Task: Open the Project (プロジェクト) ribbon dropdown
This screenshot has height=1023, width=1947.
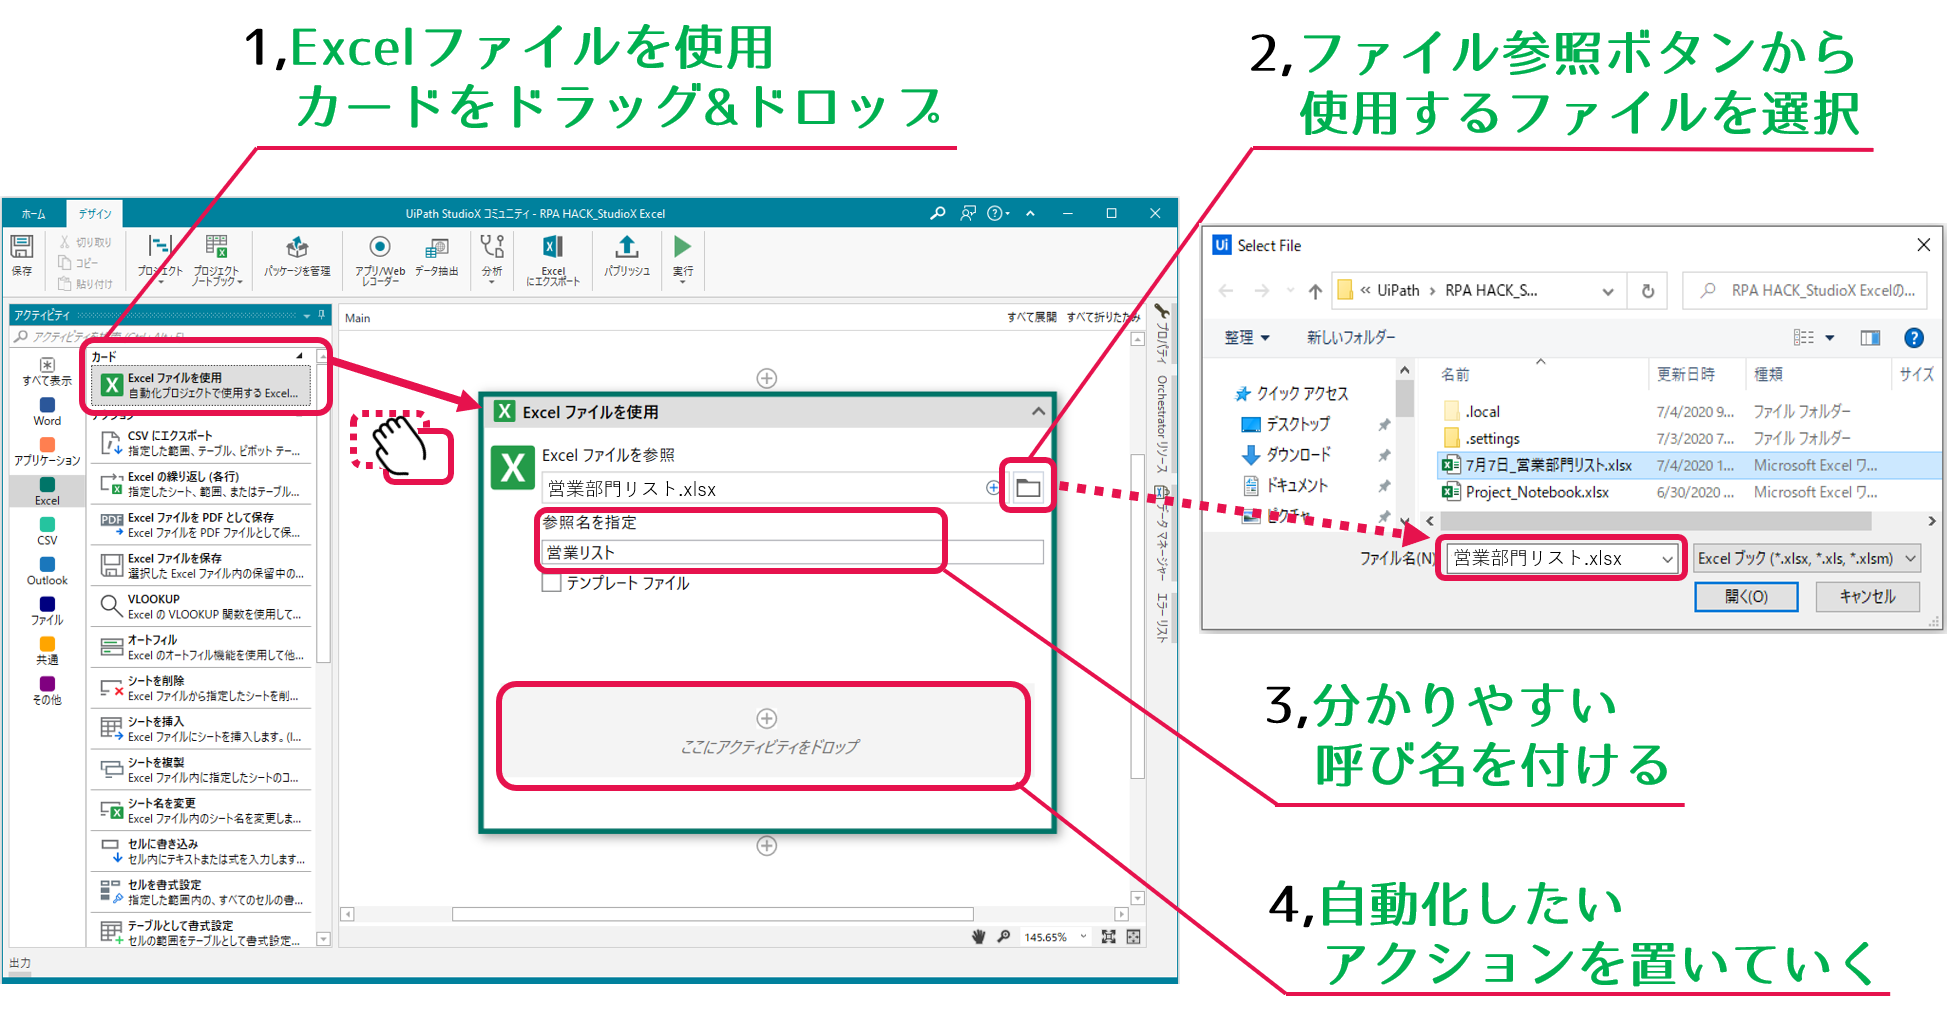Action: [x=160, y=259]
